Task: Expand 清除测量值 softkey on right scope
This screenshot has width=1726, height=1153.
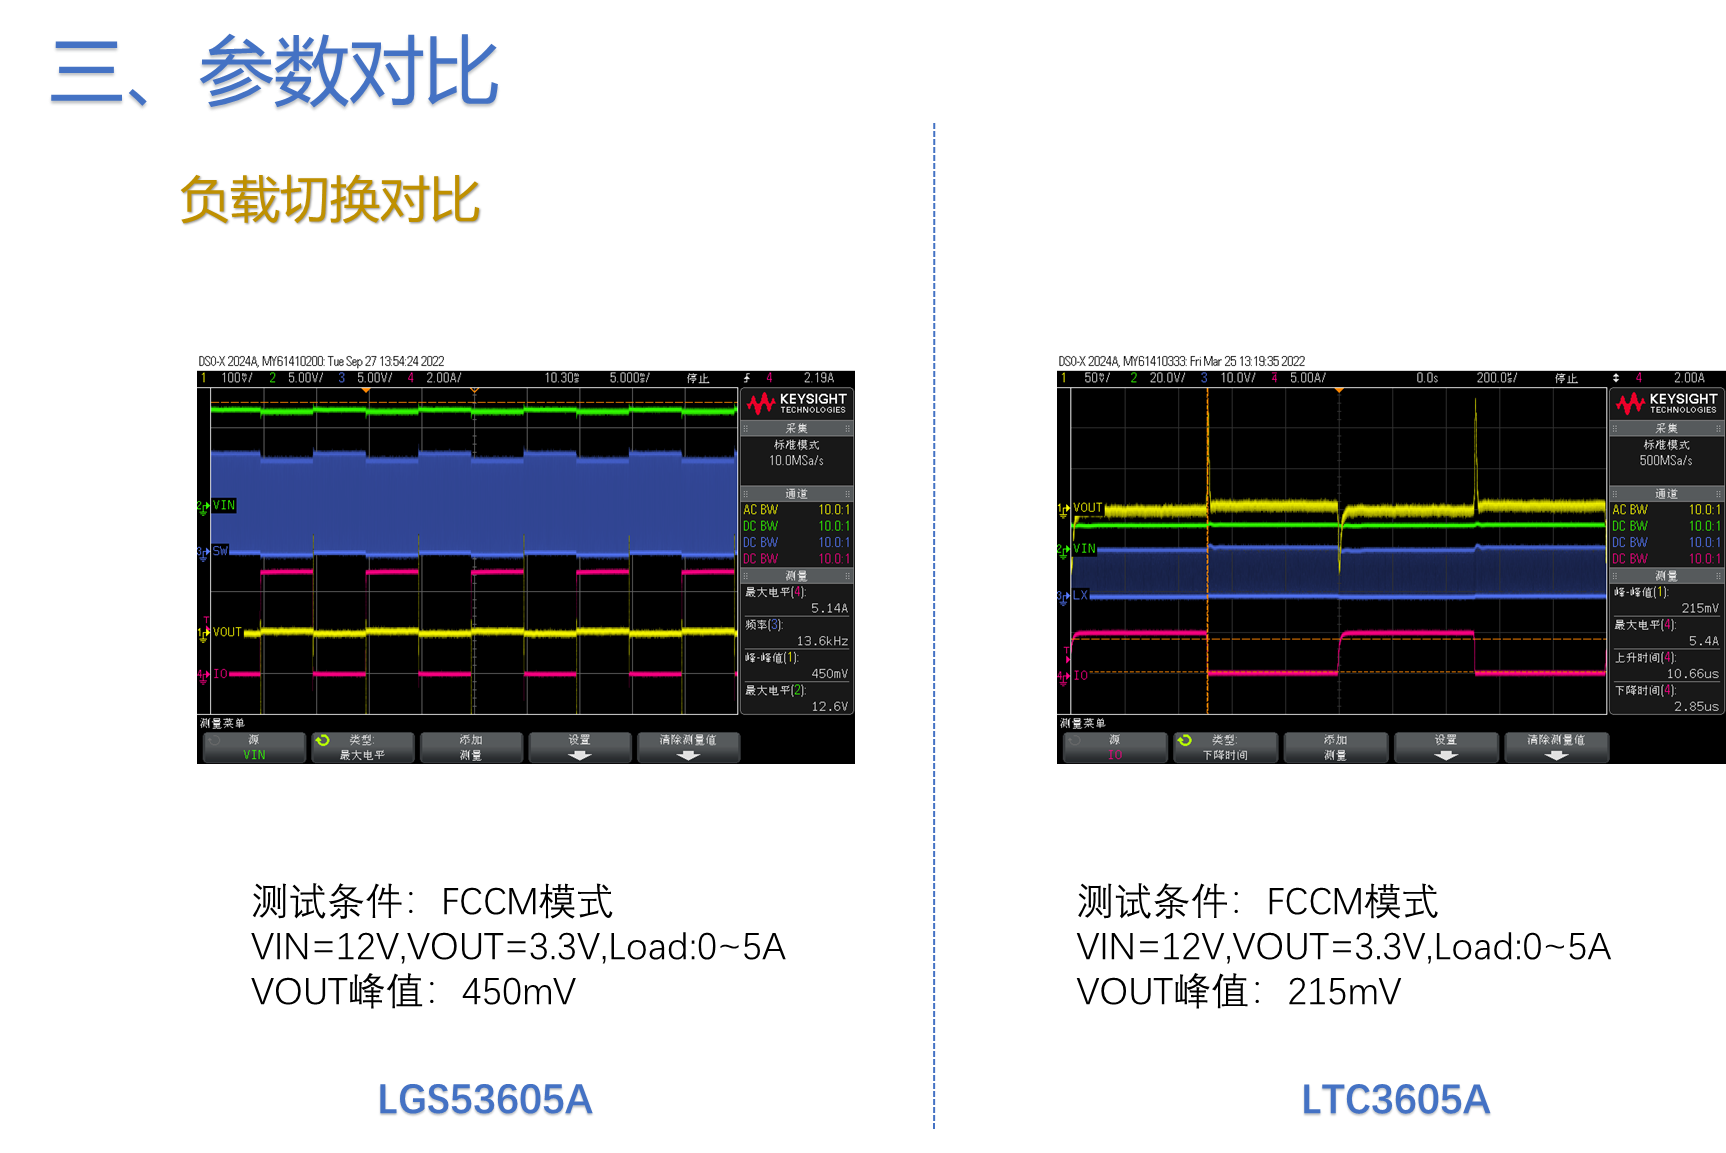Action: coord(1556,748)
